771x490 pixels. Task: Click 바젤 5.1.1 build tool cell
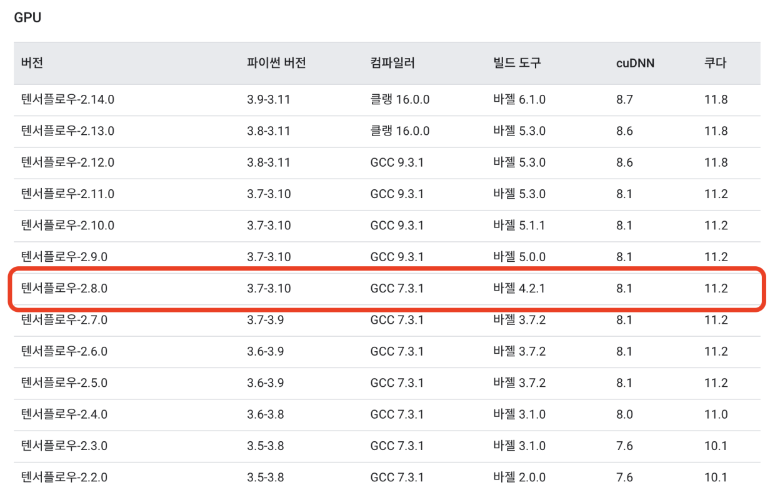click(519, 225)
